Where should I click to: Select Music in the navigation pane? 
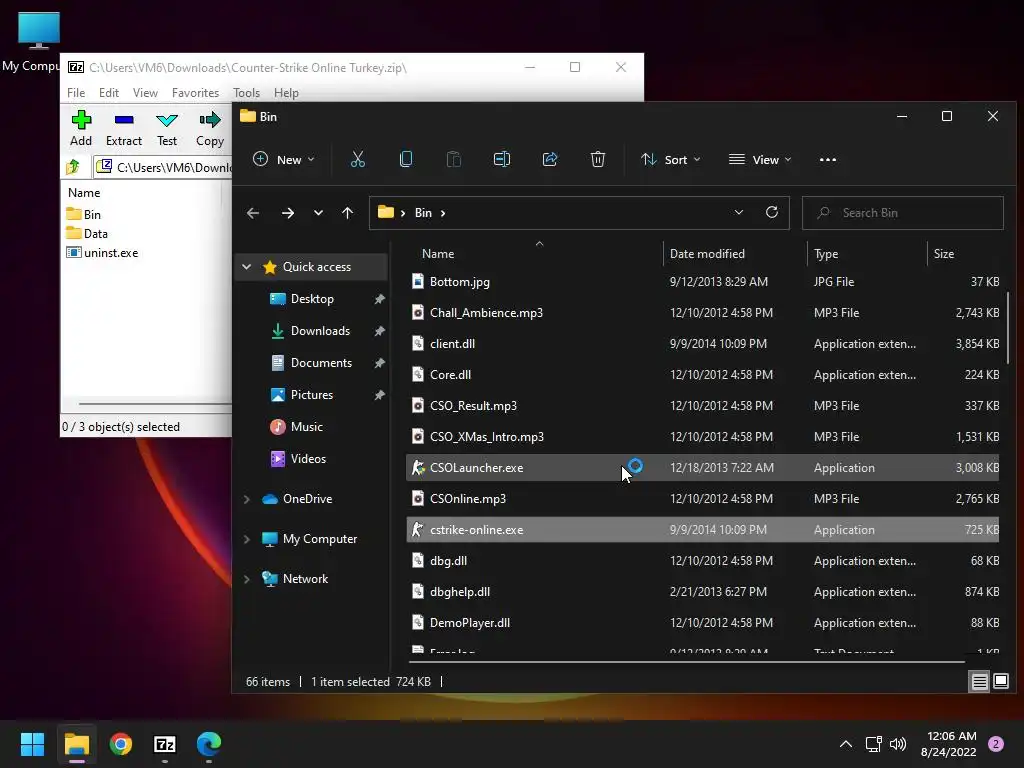(x=306, y=426)
